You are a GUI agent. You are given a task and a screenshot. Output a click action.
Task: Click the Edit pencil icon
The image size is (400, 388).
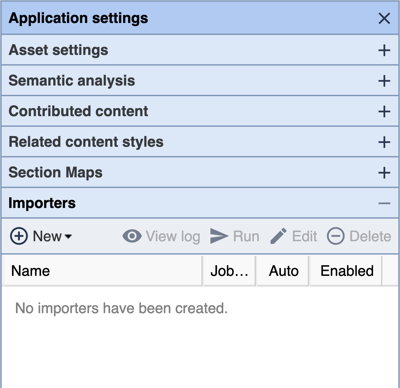(x=278, y=236)
